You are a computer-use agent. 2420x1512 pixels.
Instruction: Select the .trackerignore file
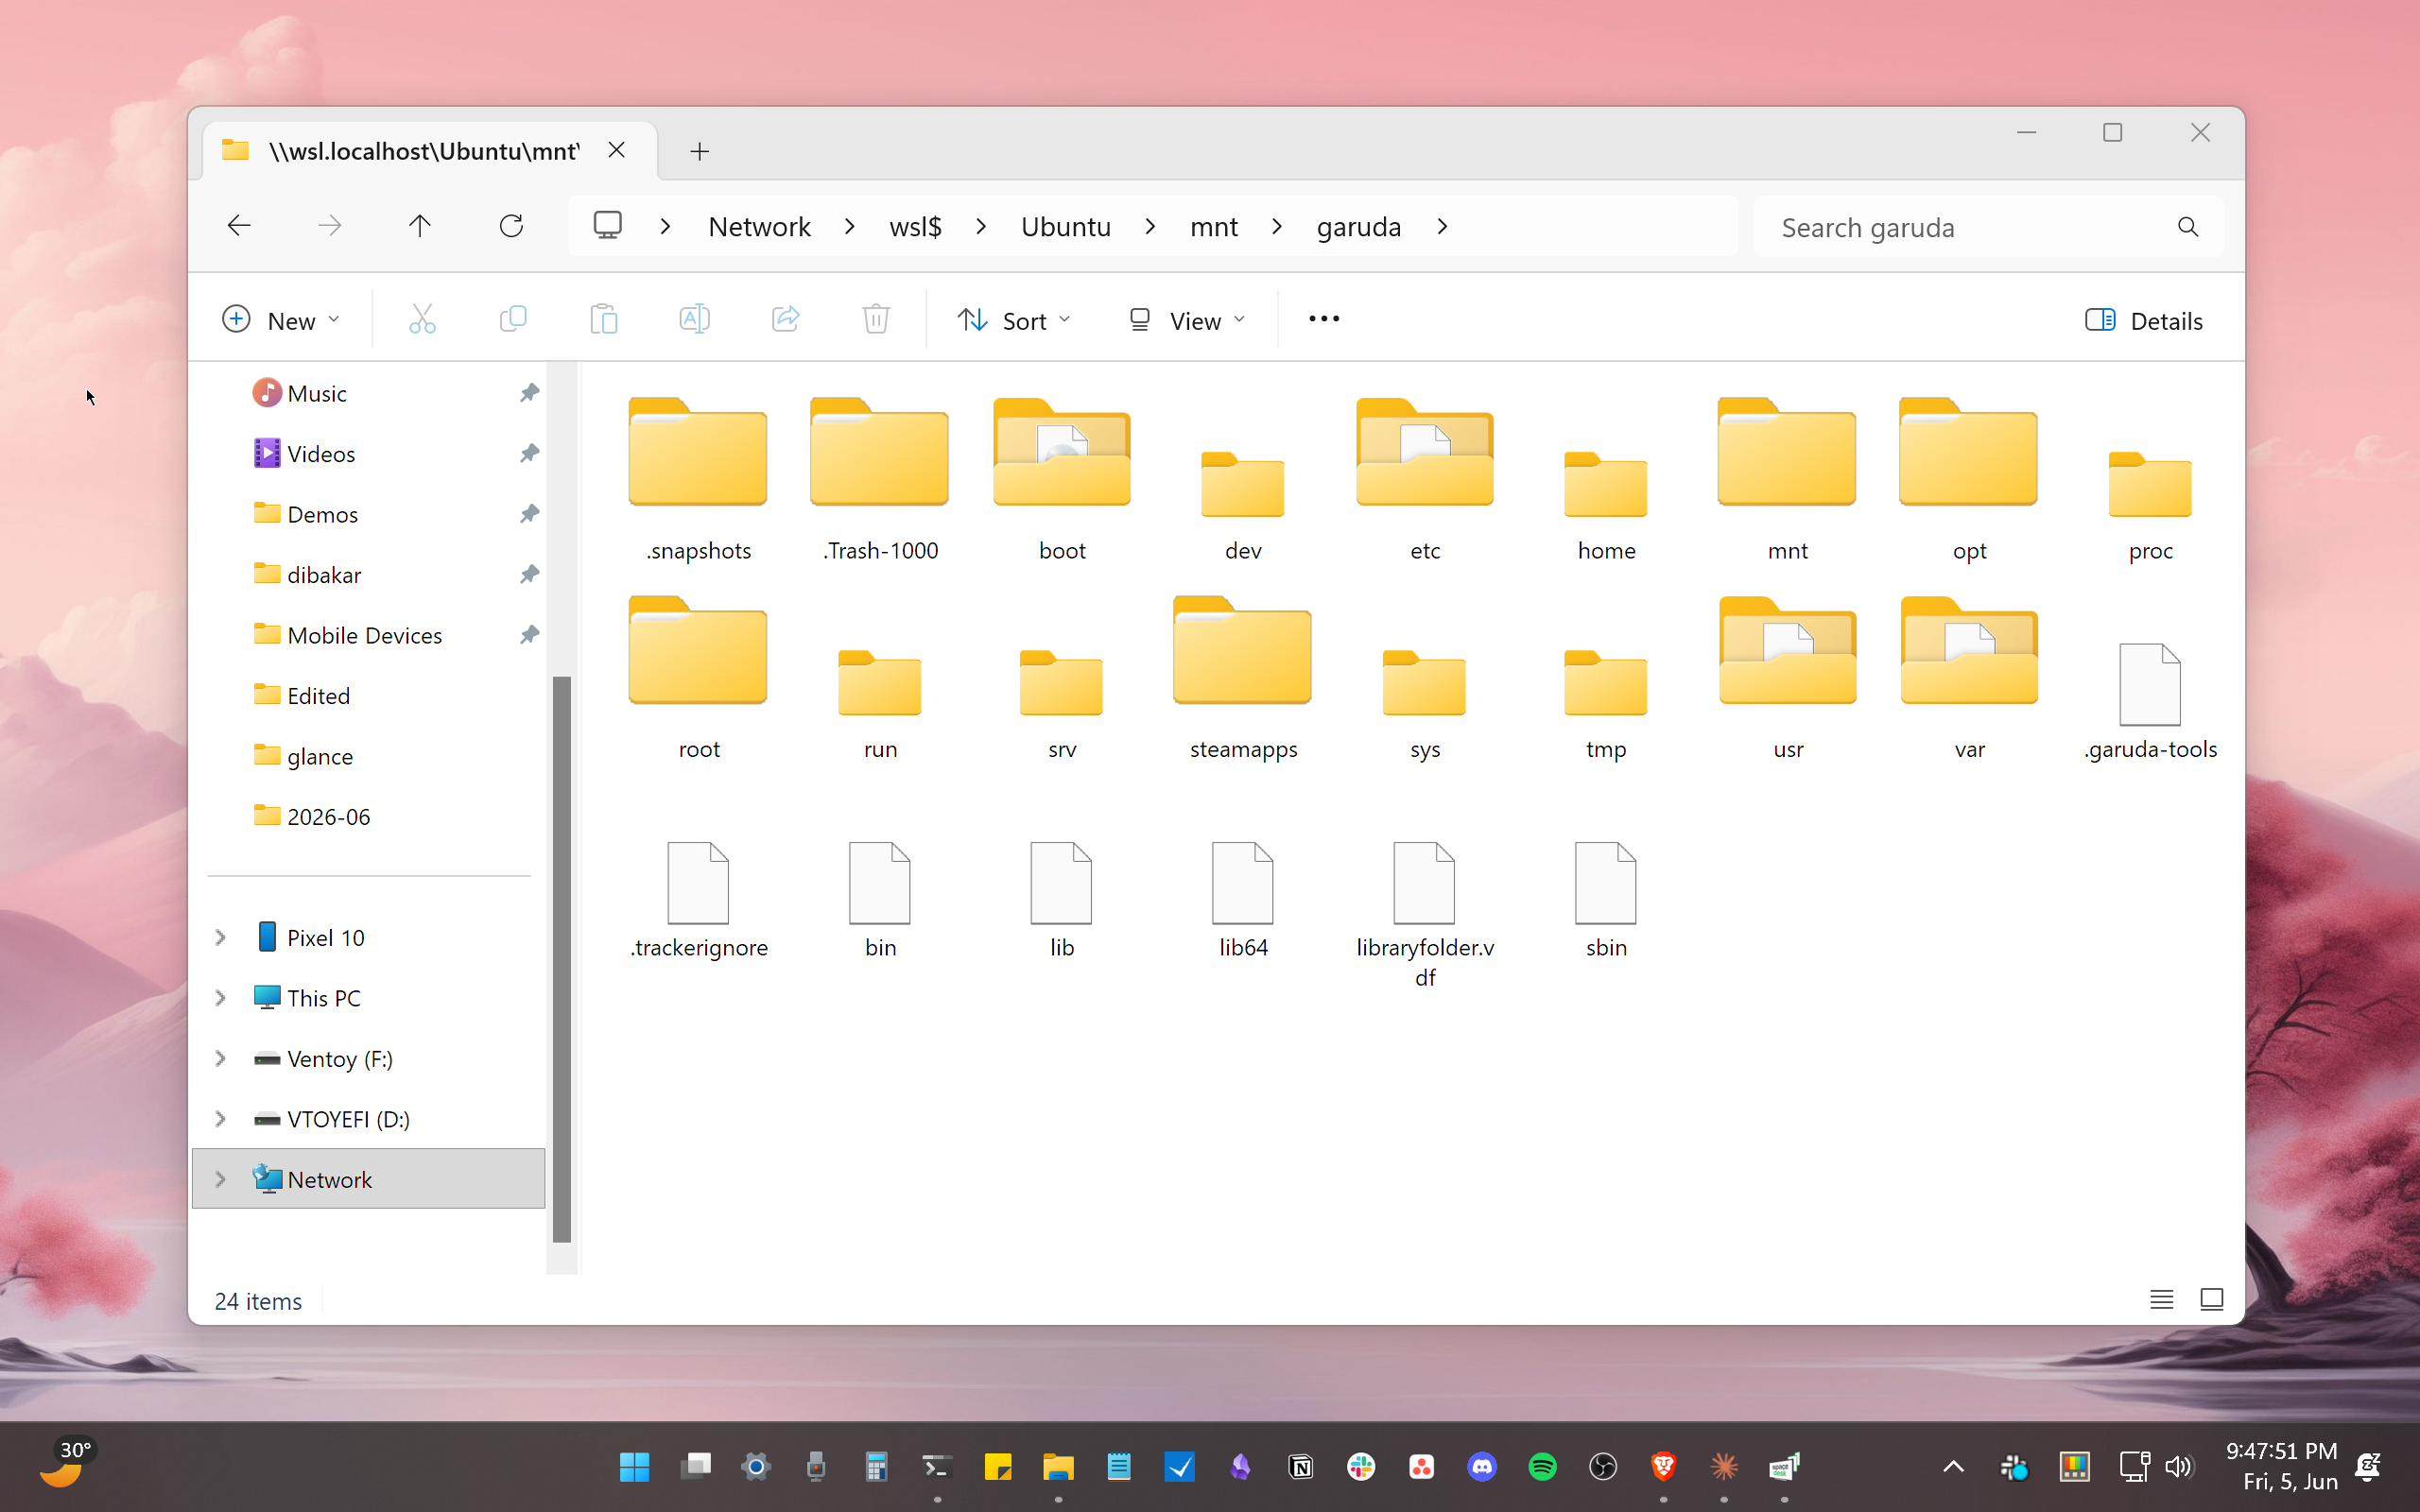point(698,900)
